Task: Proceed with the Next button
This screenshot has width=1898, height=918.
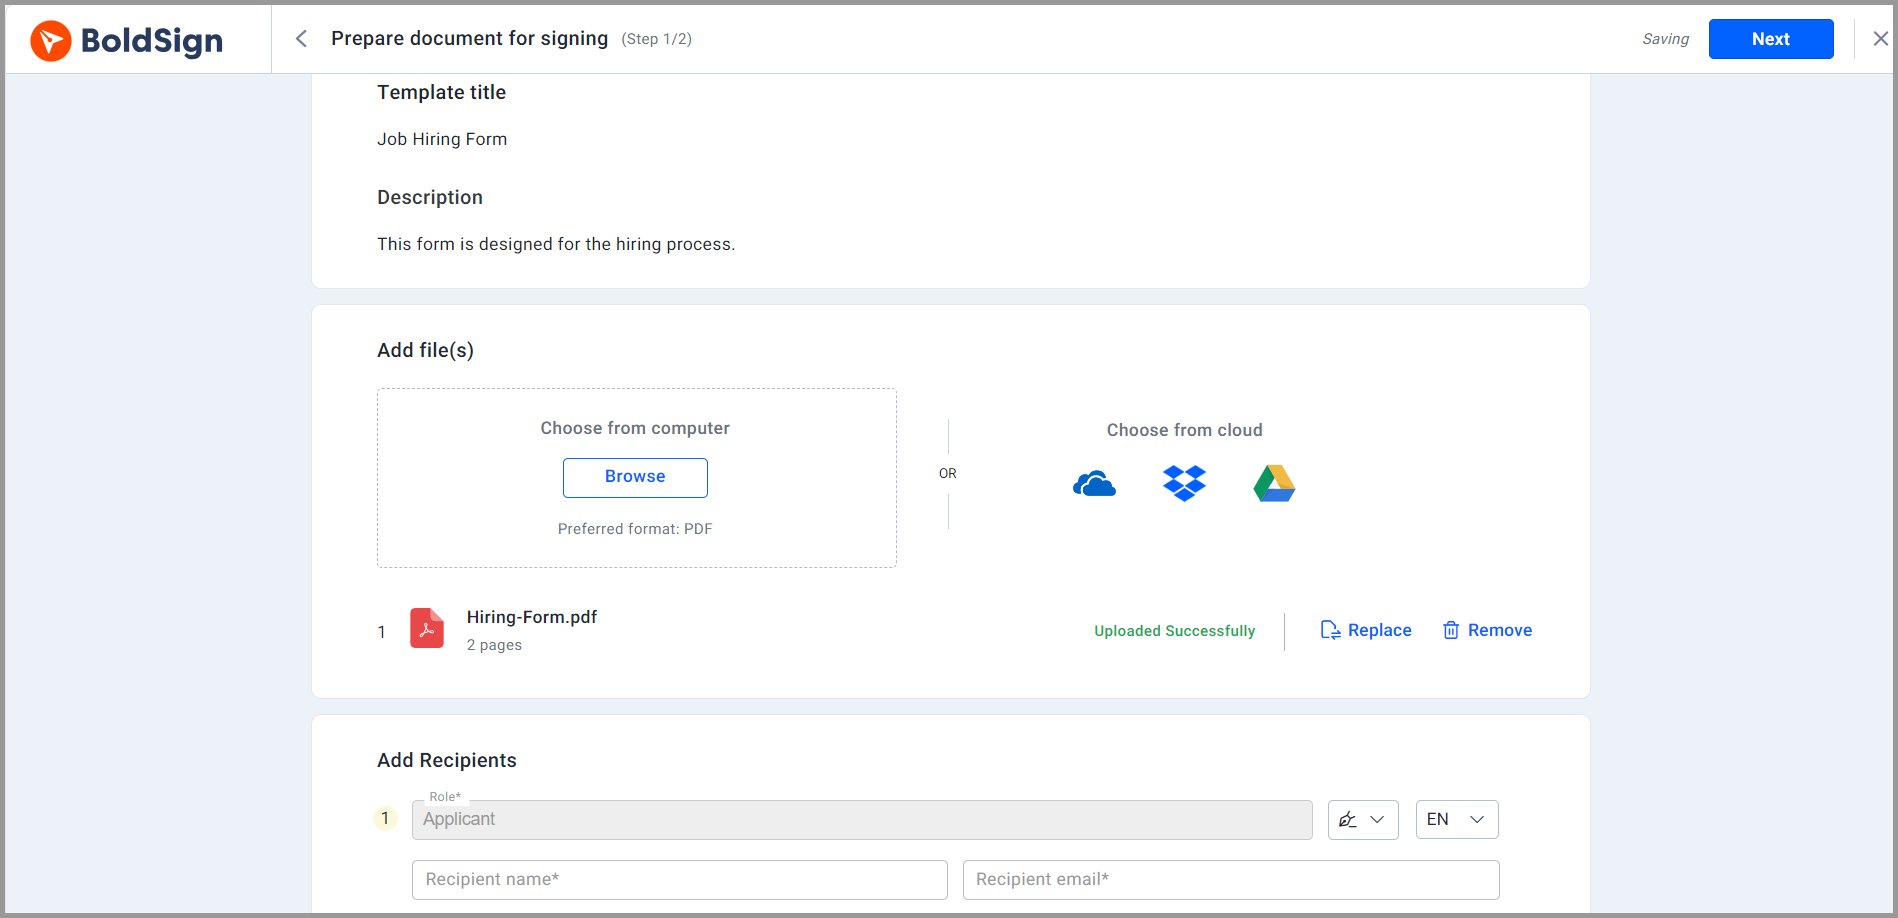Action: pos(1771,38)
